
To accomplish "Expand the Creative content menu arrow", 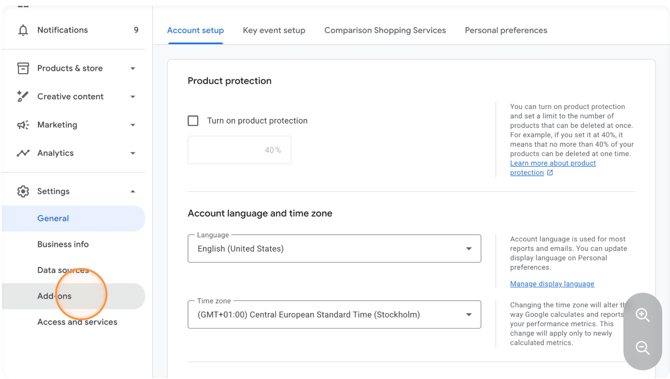I will click(133, 97).
